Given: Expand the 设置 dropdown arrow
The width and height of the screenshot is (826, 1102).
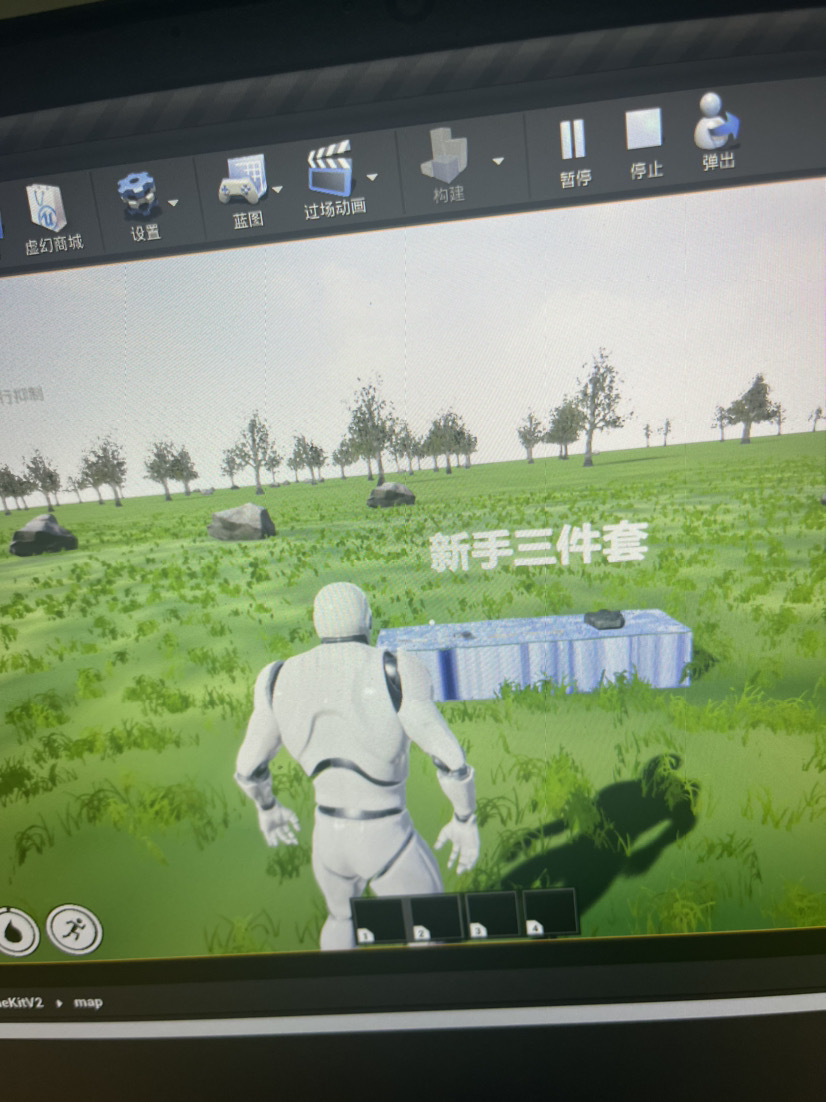Looking at the screenshot, I should 173,202.
